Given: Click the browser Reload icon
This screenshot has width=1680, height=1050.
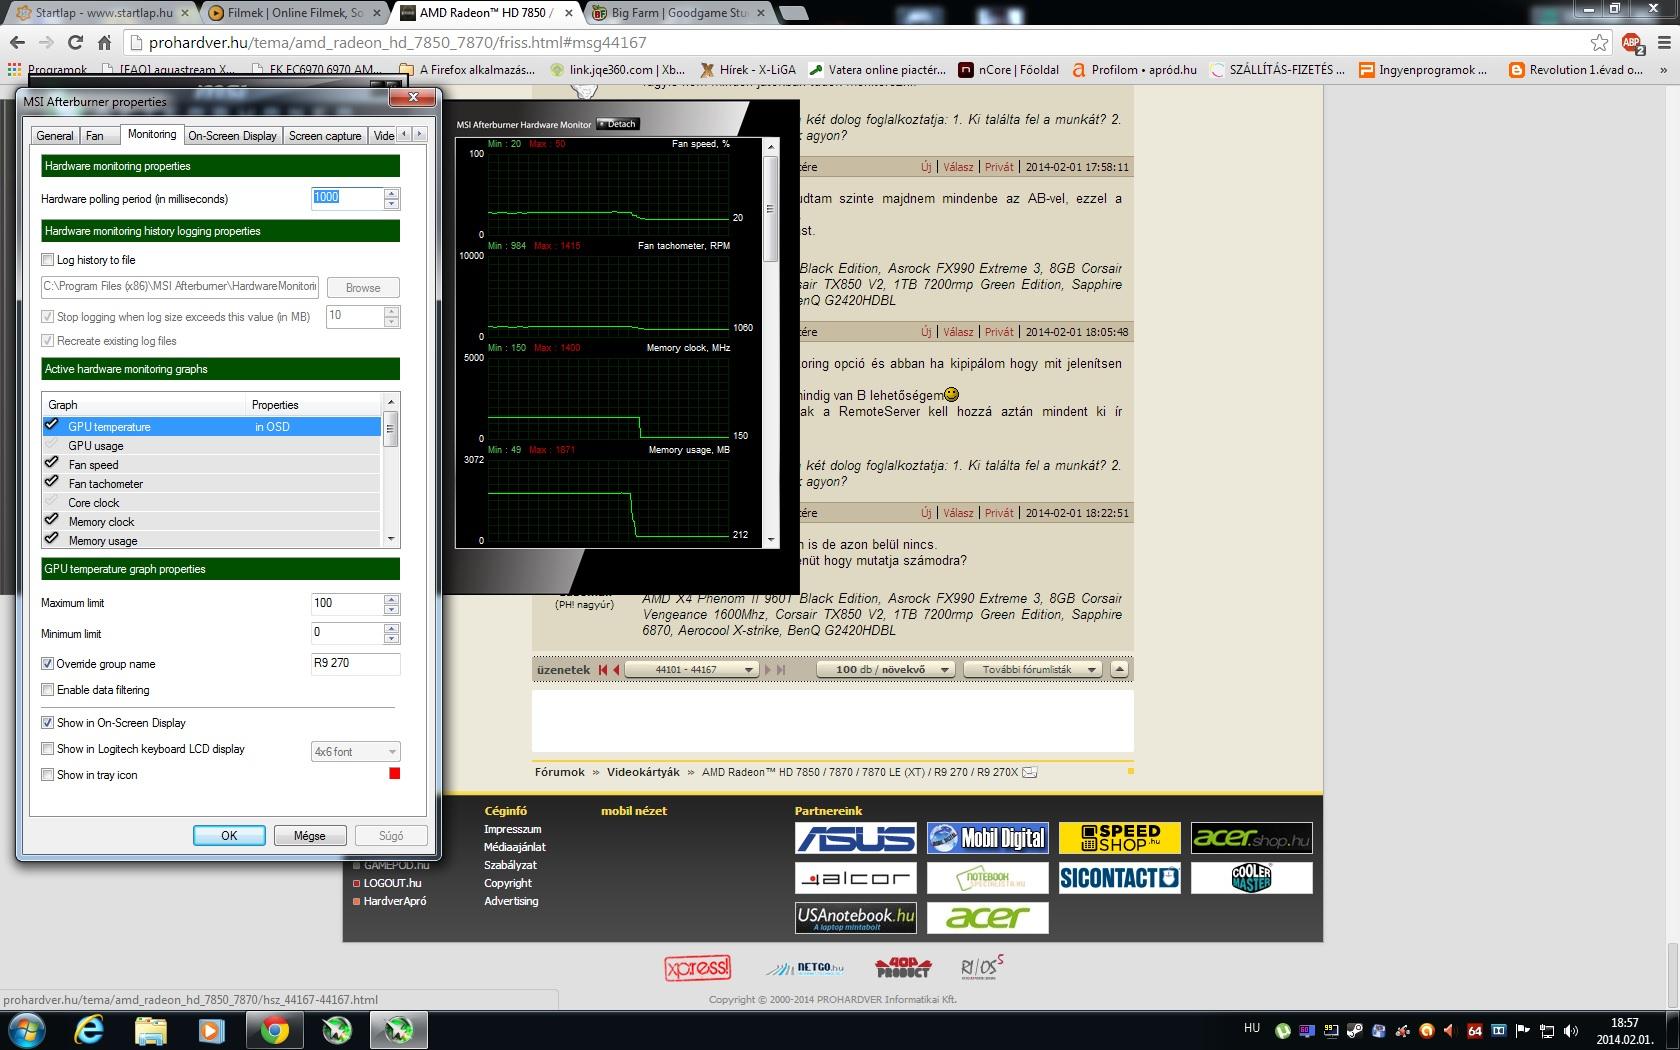Looking at the screenshot, I should [x=75, y=43].
